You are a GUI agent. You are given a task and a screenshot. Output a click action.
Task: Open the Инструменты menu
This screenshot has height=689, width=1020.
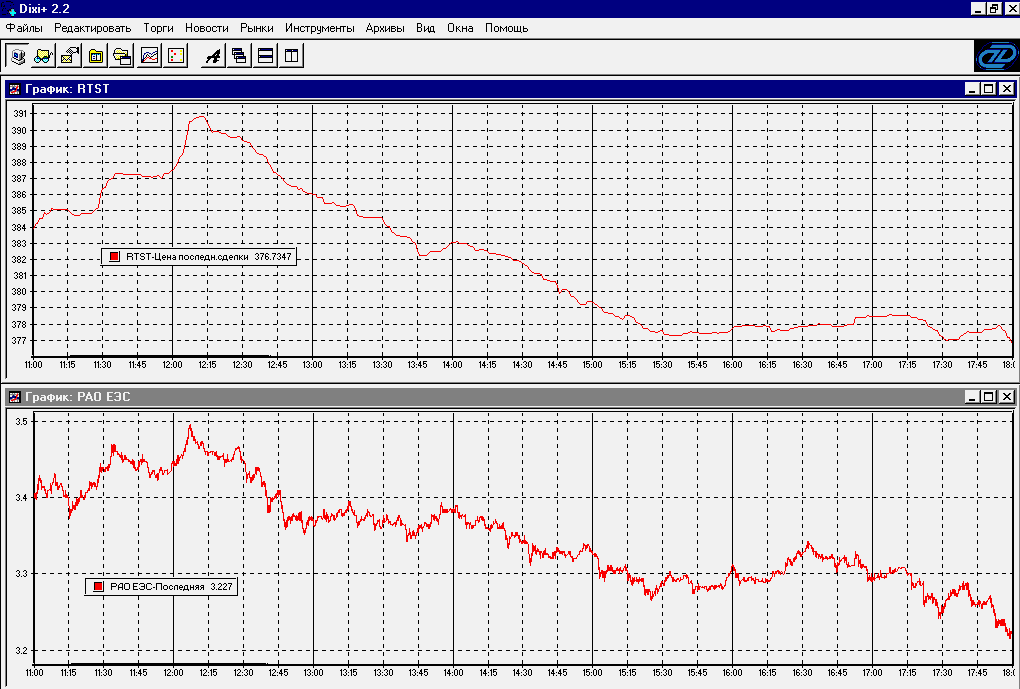tap(319, 28)
